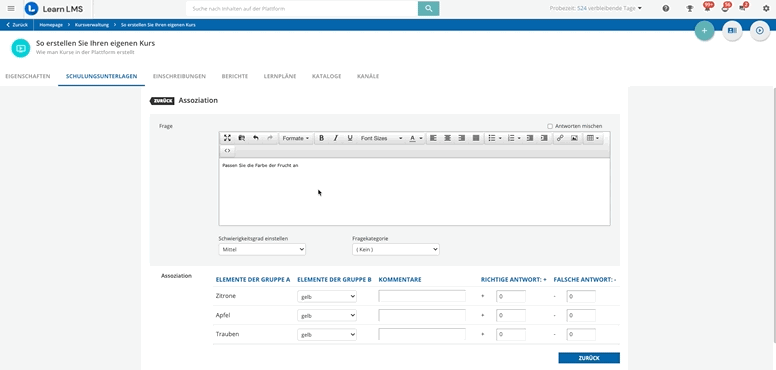Apply bold formatting
This screenshot has height=370, width=776.
321,138
